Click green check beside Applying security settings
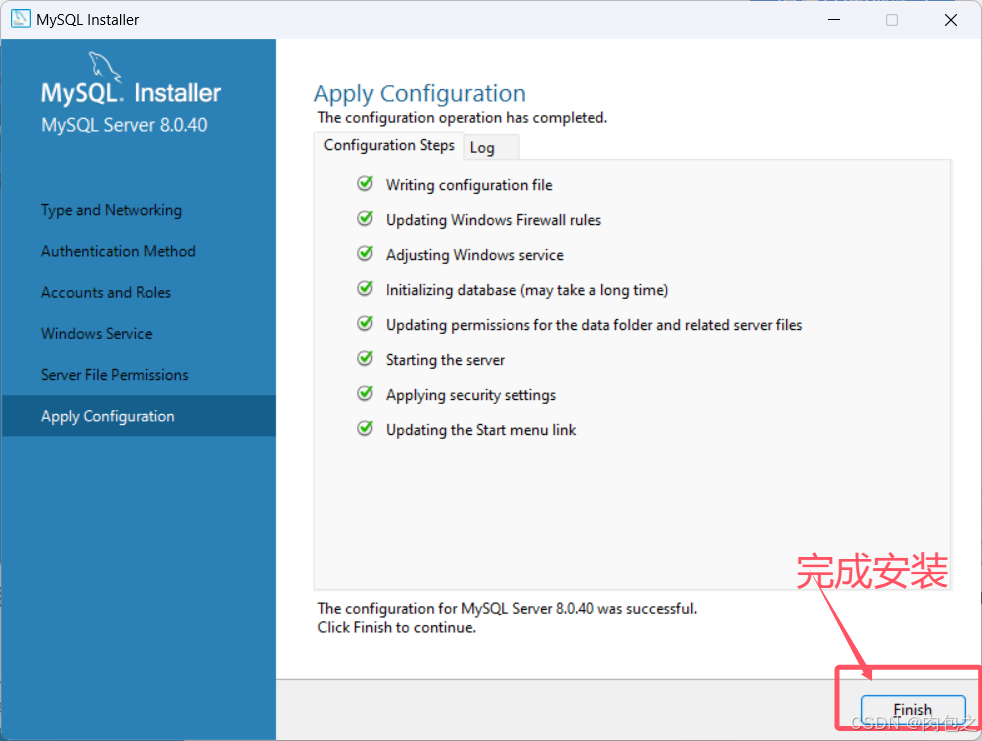The image size is (982, 741). click(365, 393)
